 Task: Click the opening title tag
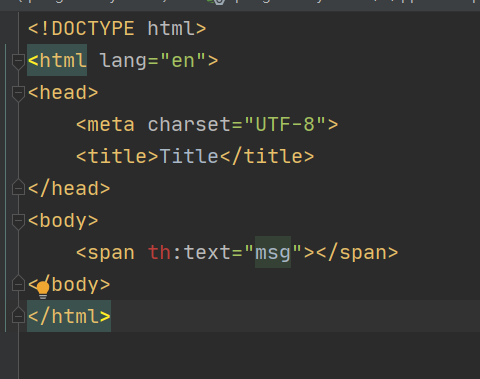(117, 157)
